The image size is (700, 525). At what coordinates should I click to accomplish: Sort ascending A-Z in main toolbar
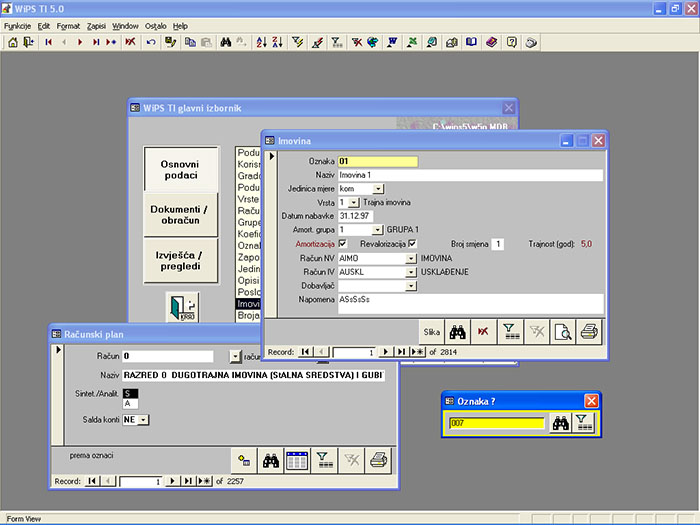coord(261,42)
